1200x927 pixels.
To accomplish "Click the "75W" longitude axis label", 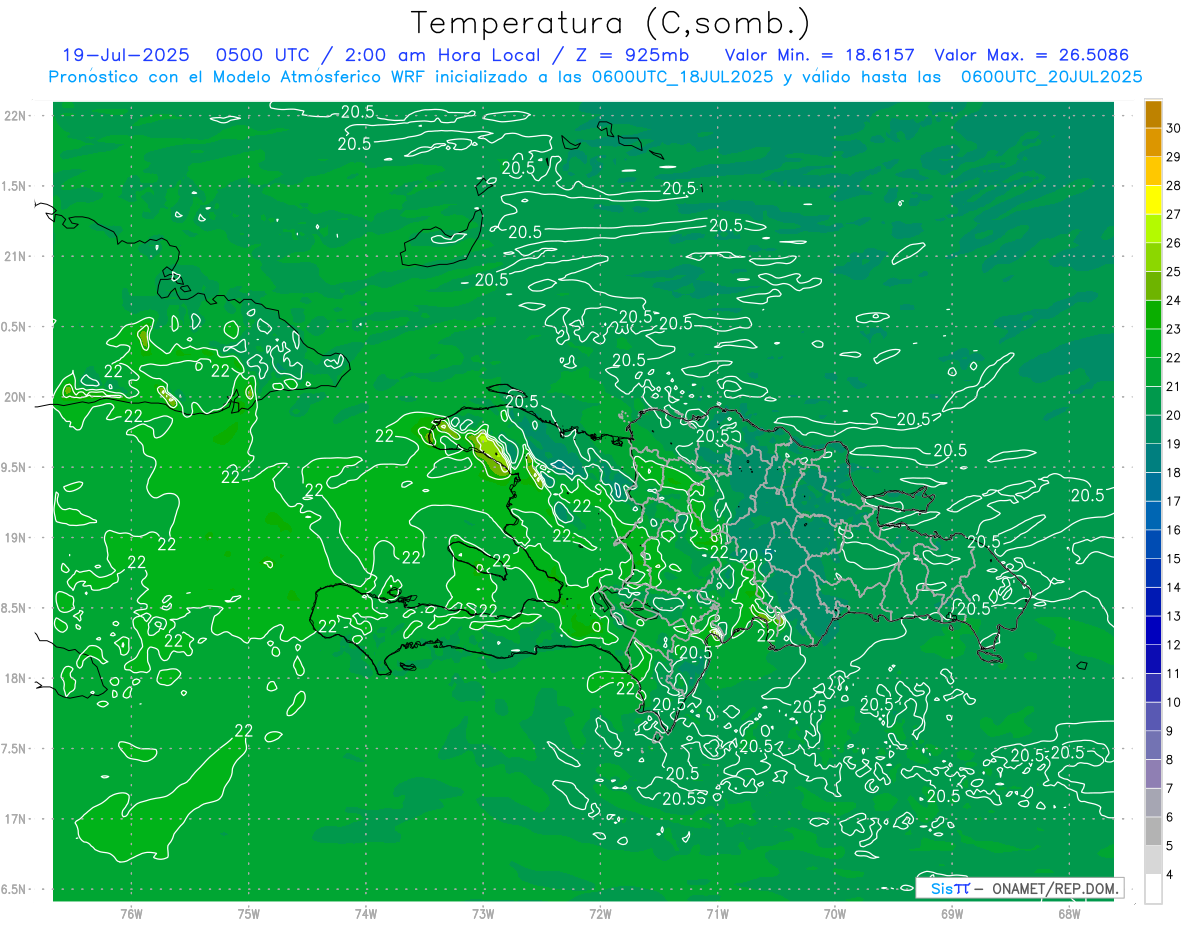I will coord(249,913).
